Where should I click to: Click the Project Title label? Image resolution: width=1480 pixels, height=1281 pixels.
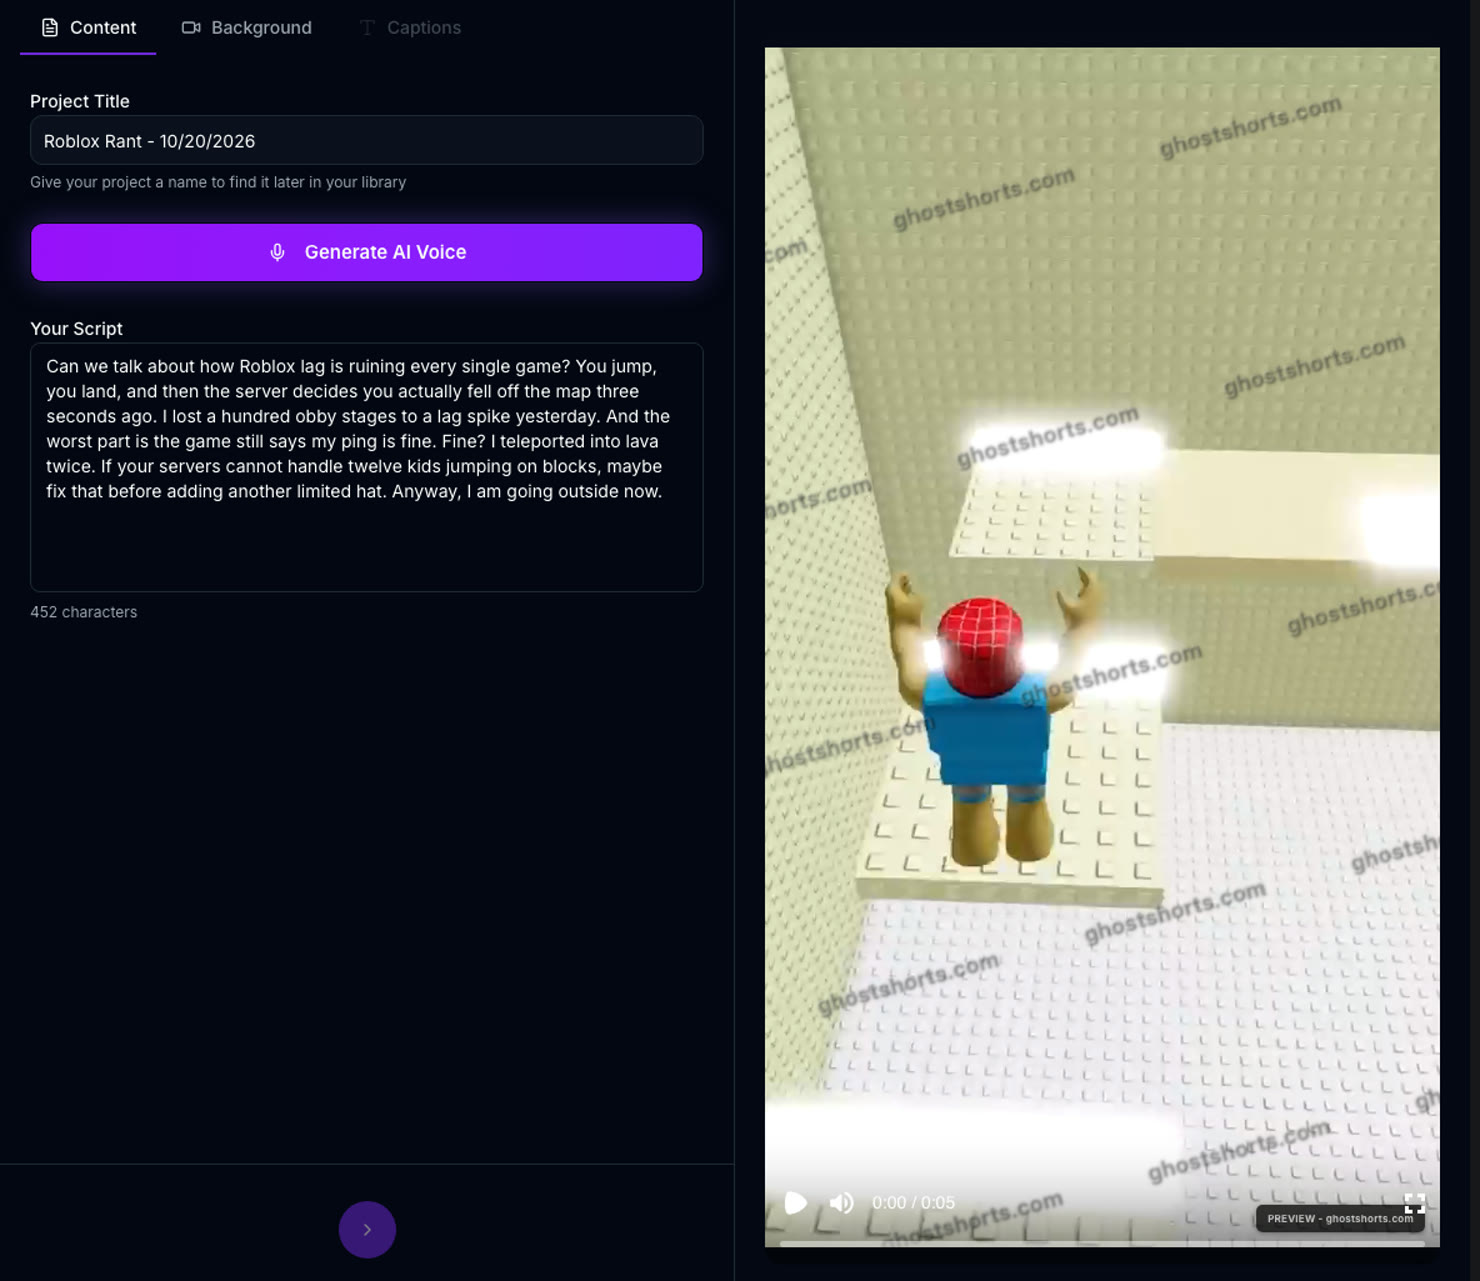[x=80, y=101]
